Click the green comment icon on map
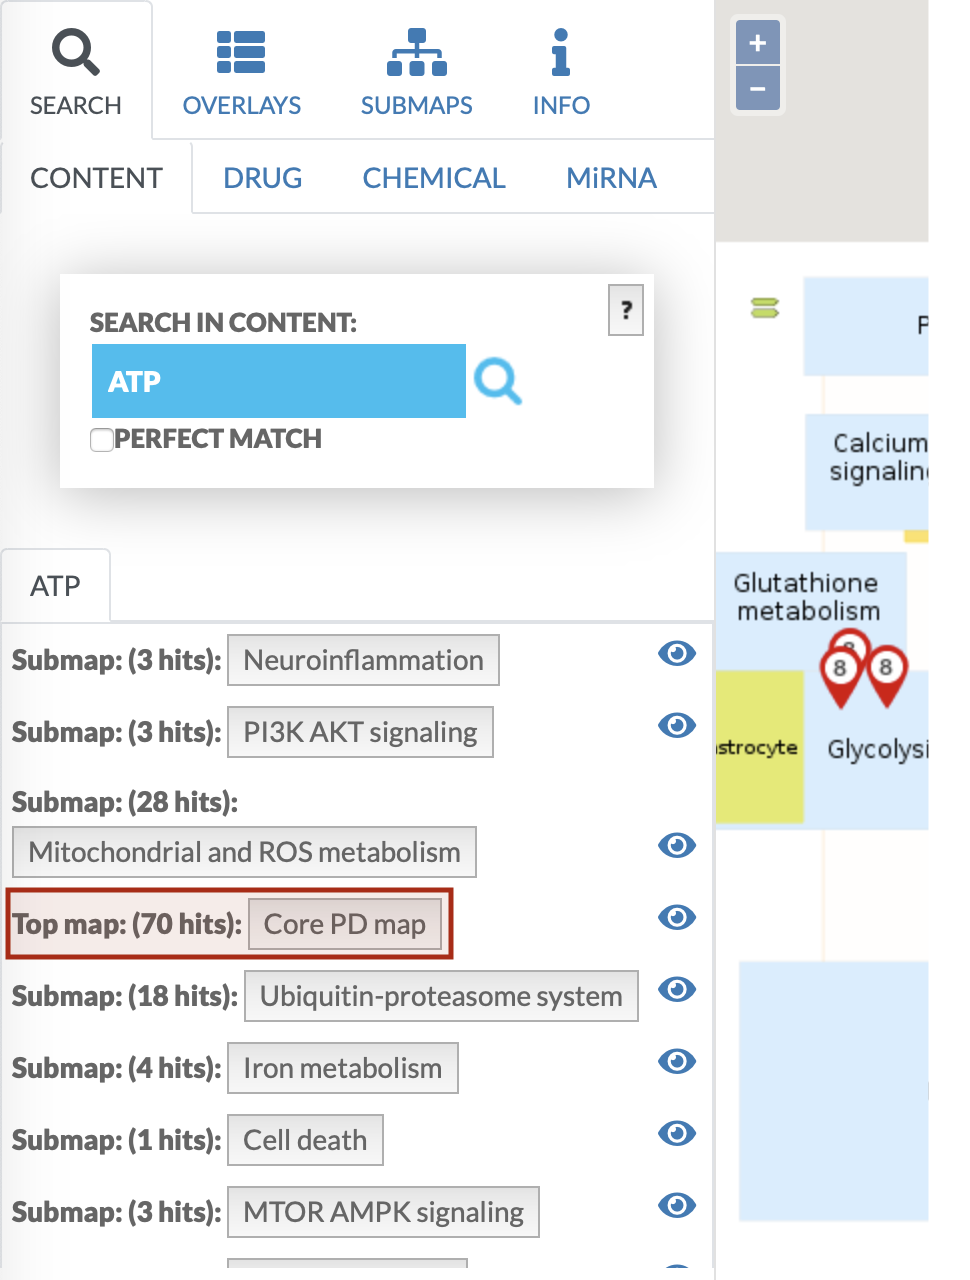Image resolution: width=970 pixels, height=1280 pixels. tap(765, 309)
